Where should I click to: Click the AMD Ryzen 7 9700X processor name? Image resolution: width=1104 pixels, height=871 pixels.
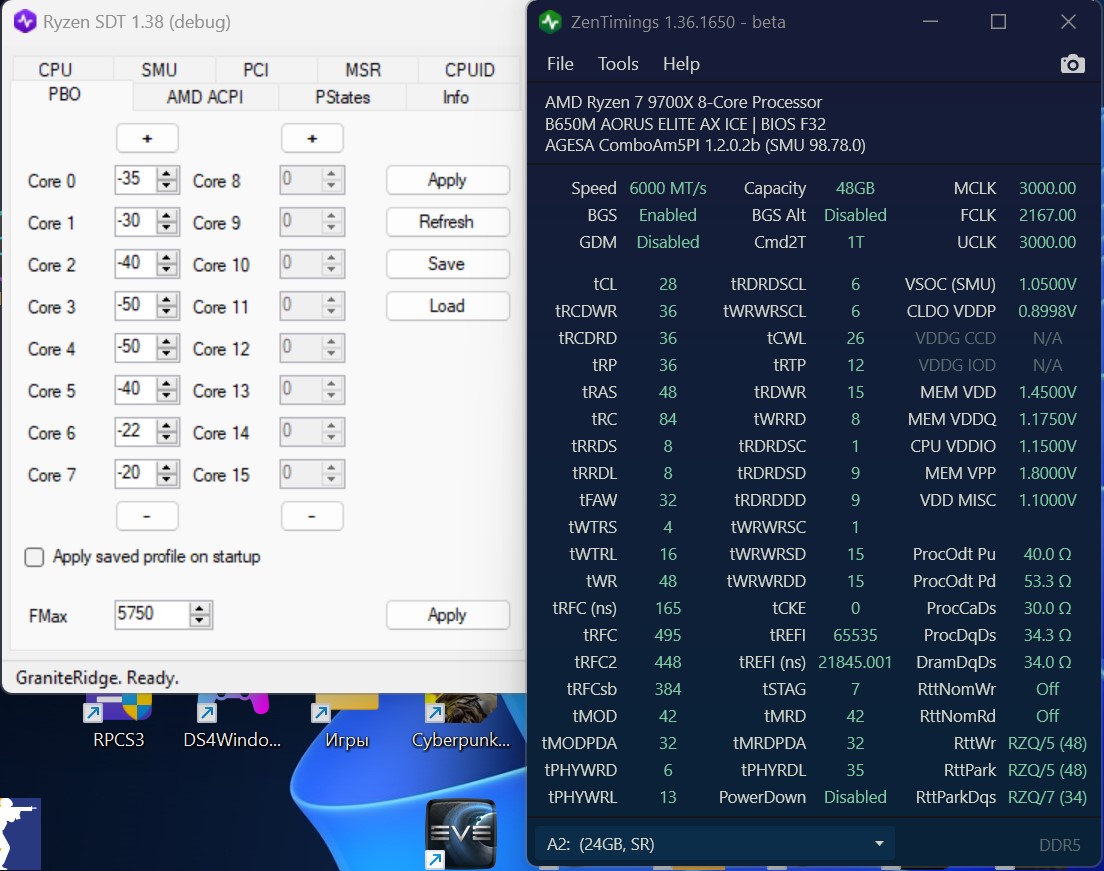pos(683,102)
